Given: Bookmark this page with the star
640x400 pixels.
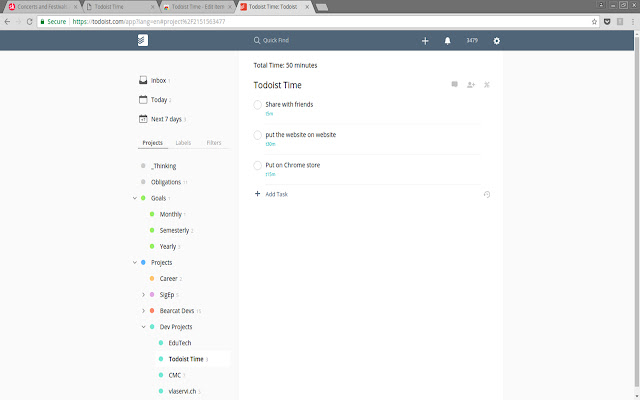Looking at the screenshot, I should [594, 22].
